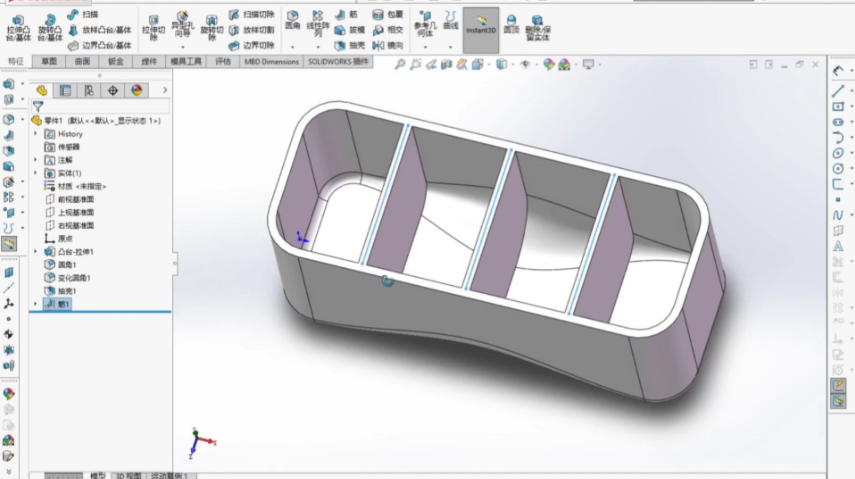Select the 抽壳1 shell feature in tree
Screen dimensions: 855x479
coord(61,291)
